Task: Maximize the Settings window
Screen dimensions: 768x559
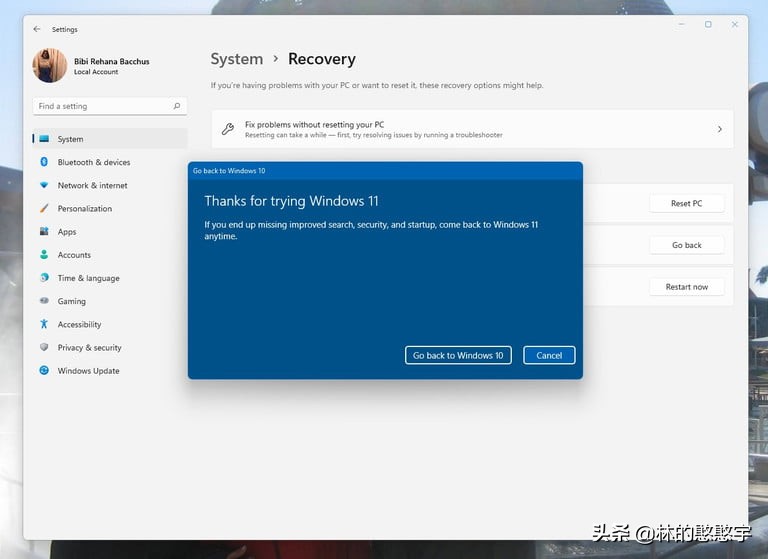Action: pos(708,24)
